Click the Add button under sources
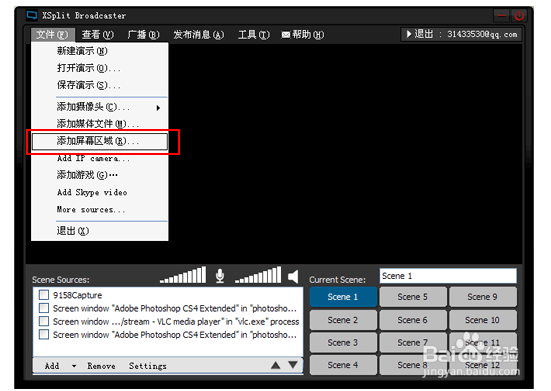 tap(52, 366)
